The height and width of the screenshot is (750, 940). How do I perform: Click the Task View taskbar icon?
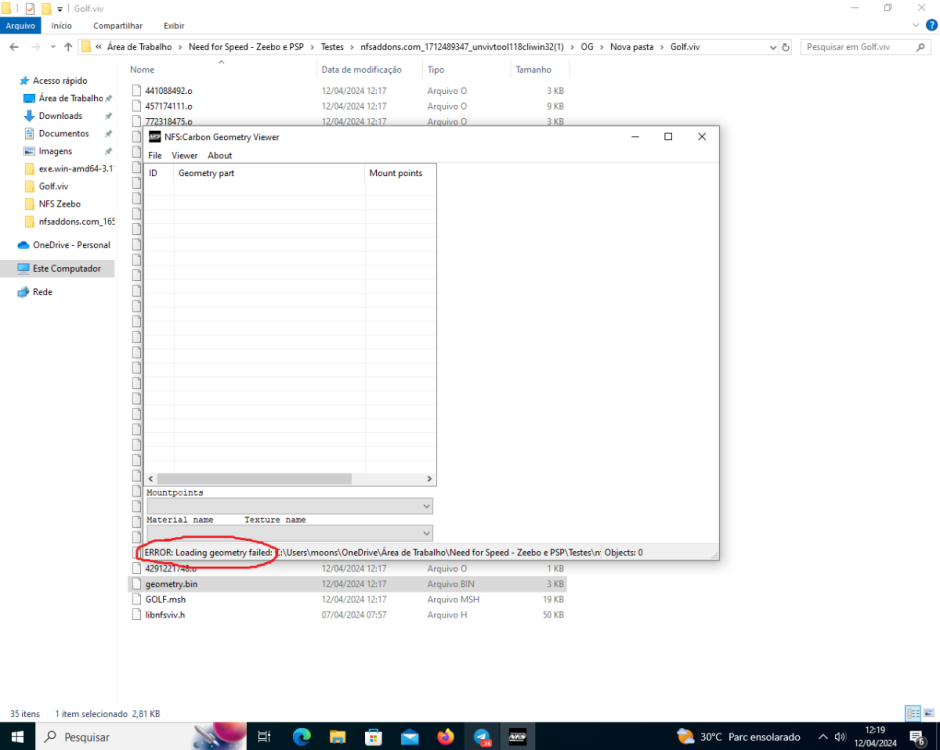[264, 737]
